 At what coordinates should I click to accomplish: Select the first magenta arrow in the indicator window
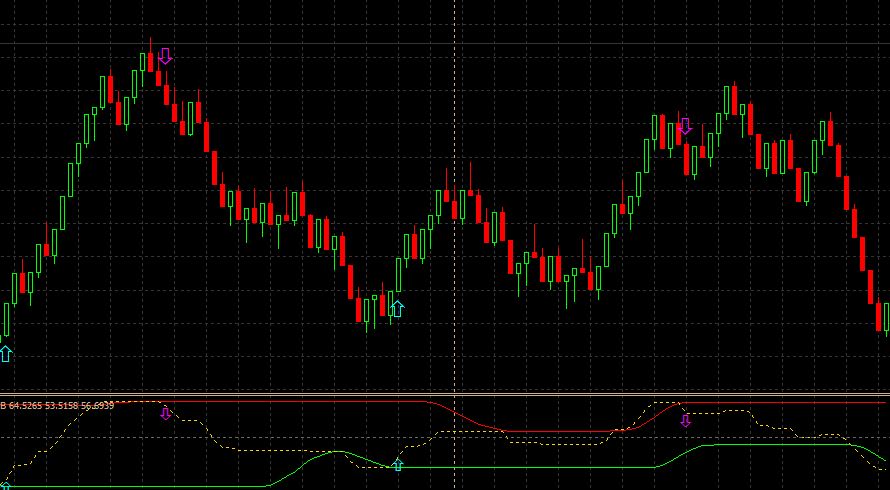165,413
